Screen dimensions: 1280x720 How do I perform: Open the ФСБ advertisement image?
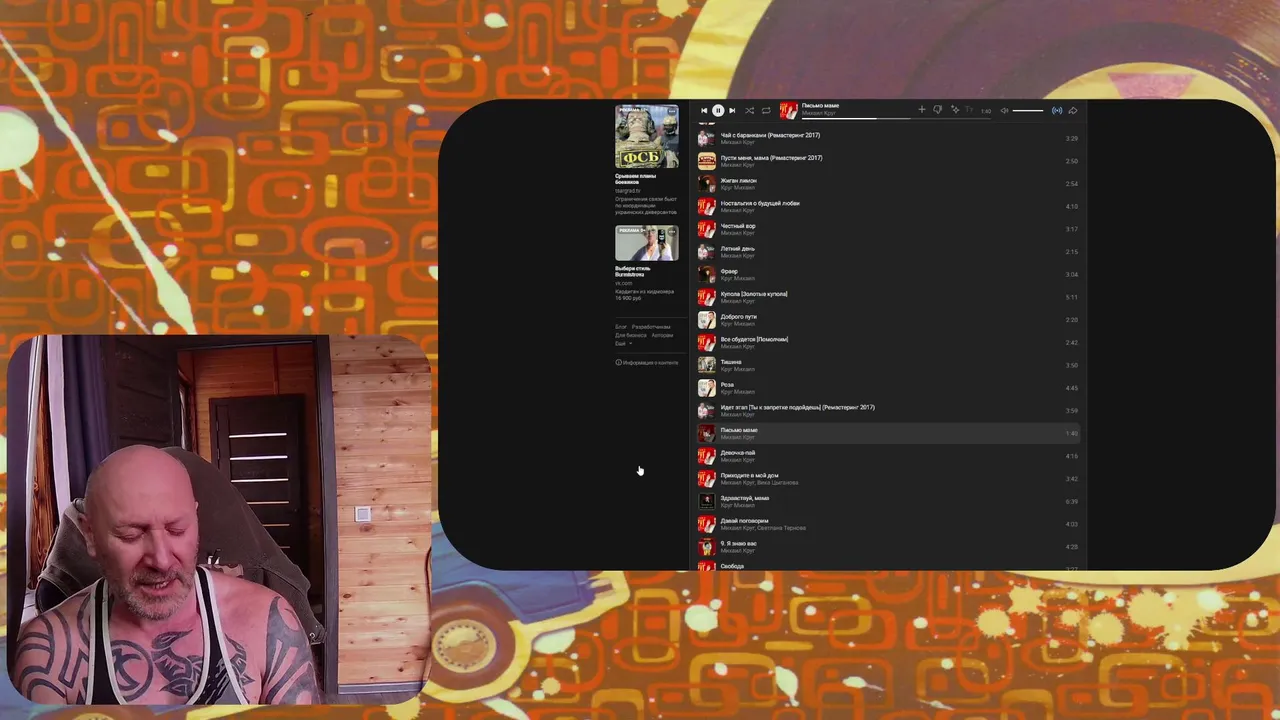(647, 137)
